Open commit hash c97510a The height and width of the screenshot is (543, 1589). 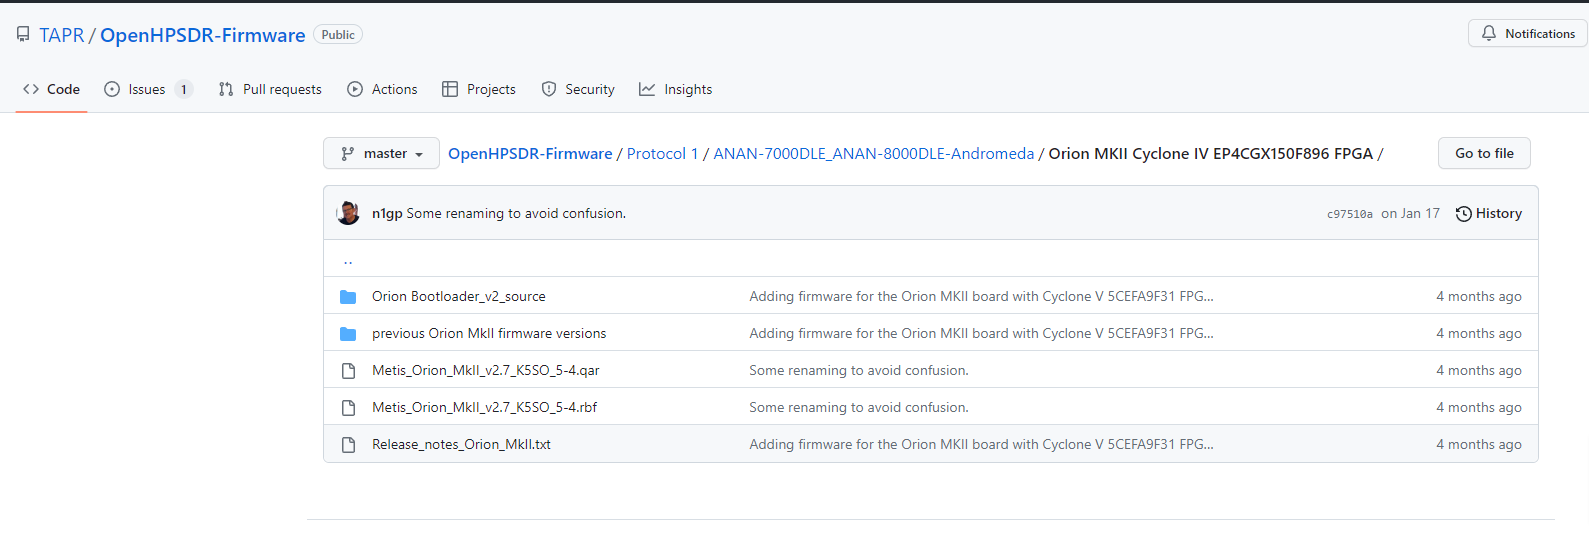click(1349, 214)
